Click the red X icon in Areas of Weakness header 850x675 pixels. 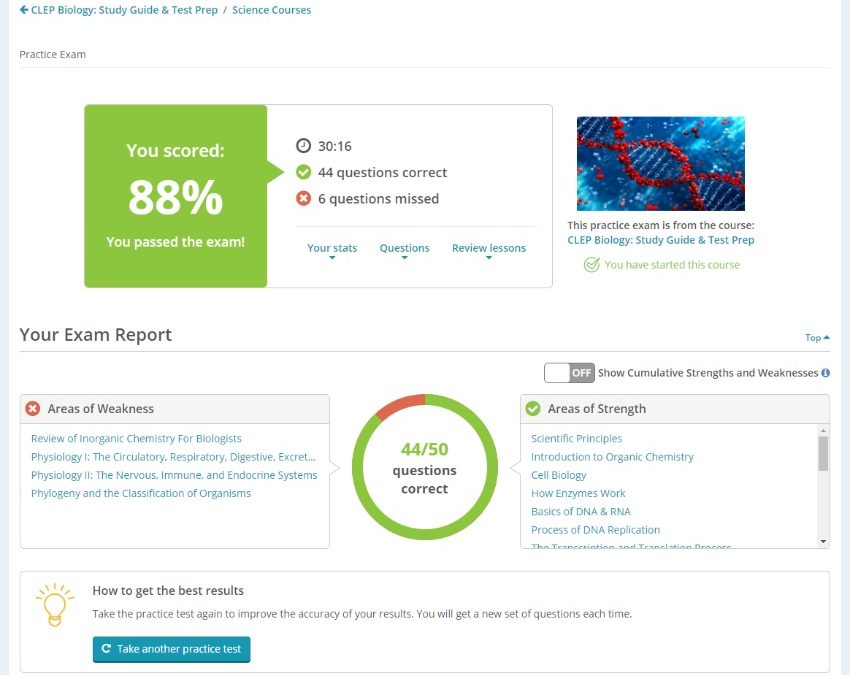coord(33,408)
